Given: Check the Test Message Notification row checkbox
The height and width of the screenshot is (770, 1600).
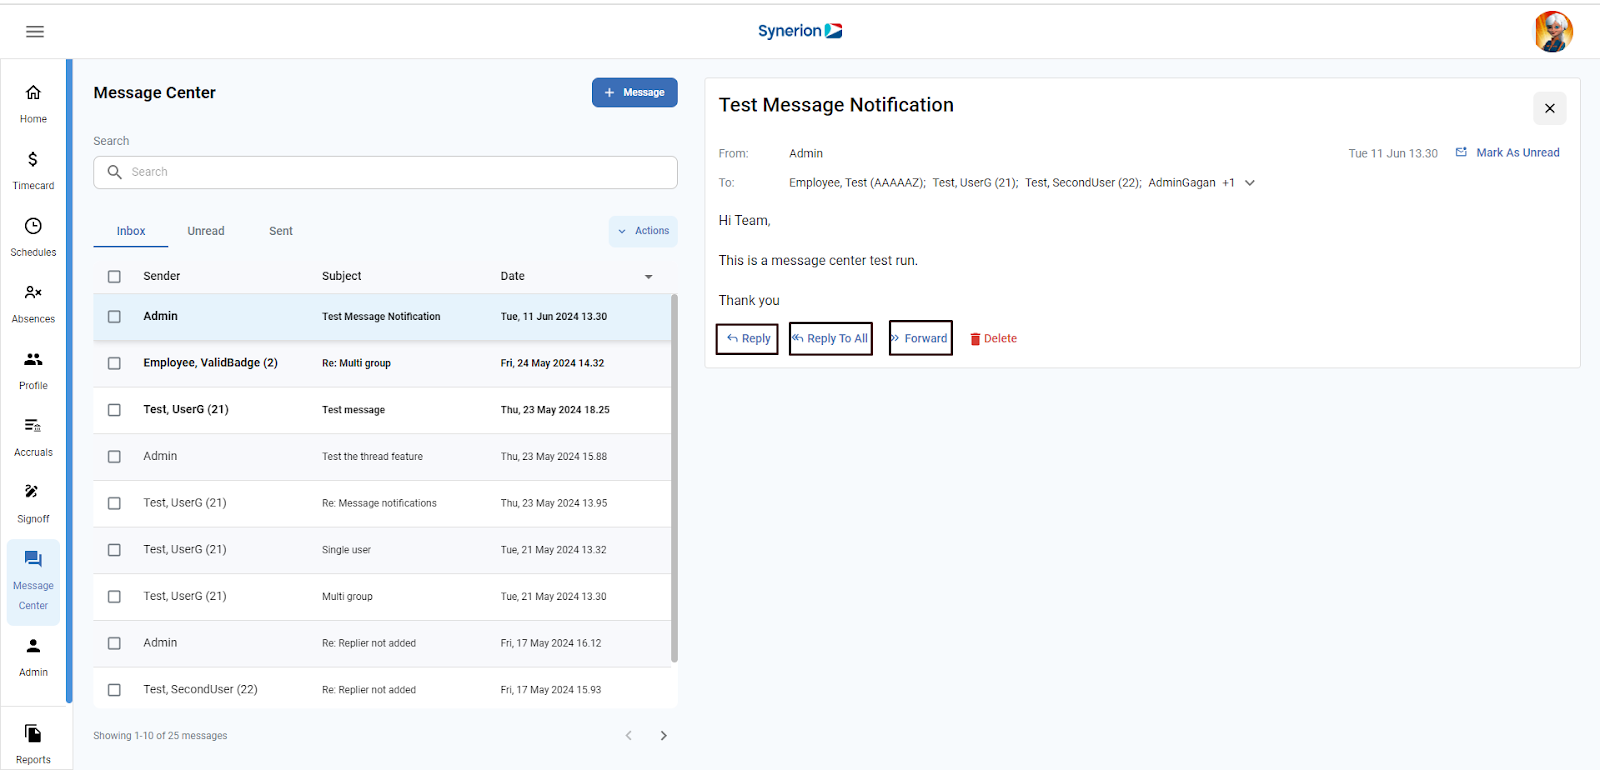Looking at the screenshot, I should pos(114,316).
